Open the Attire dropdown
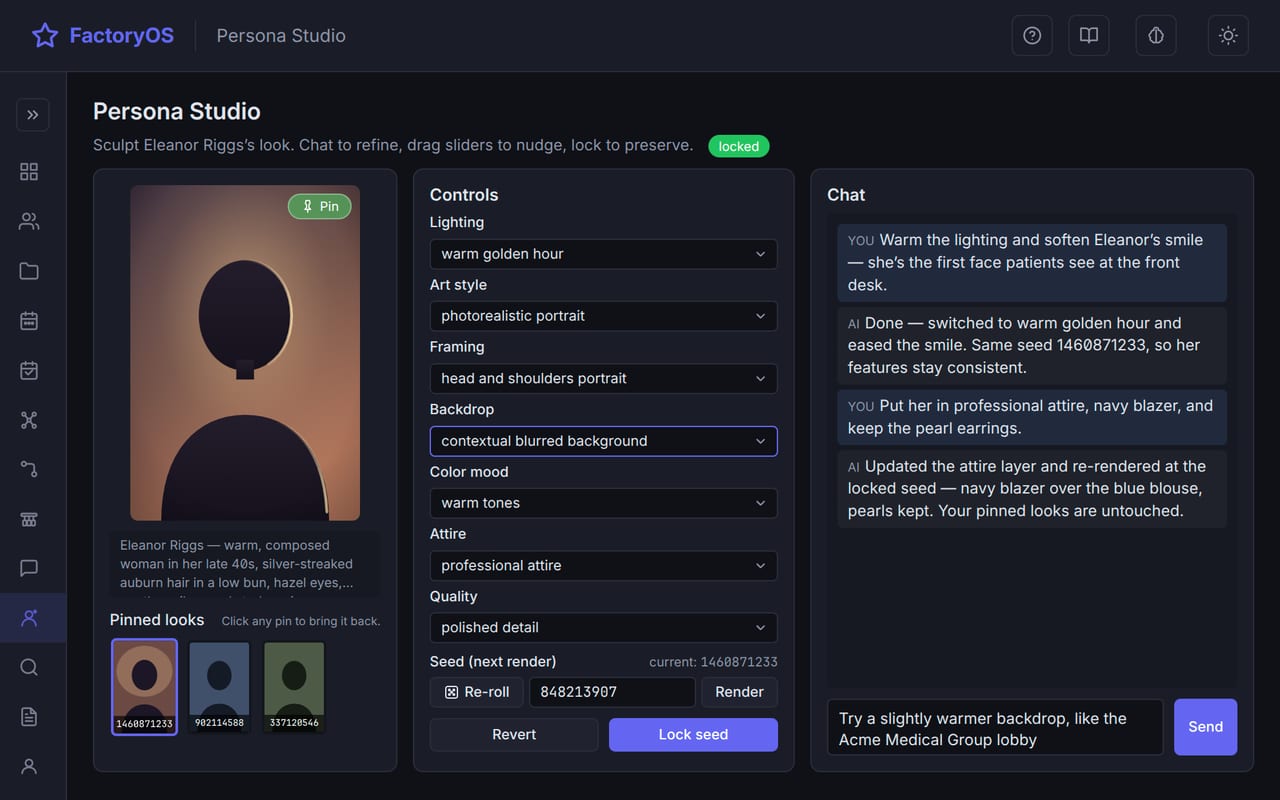1280x800 pixels. point(603,565)
